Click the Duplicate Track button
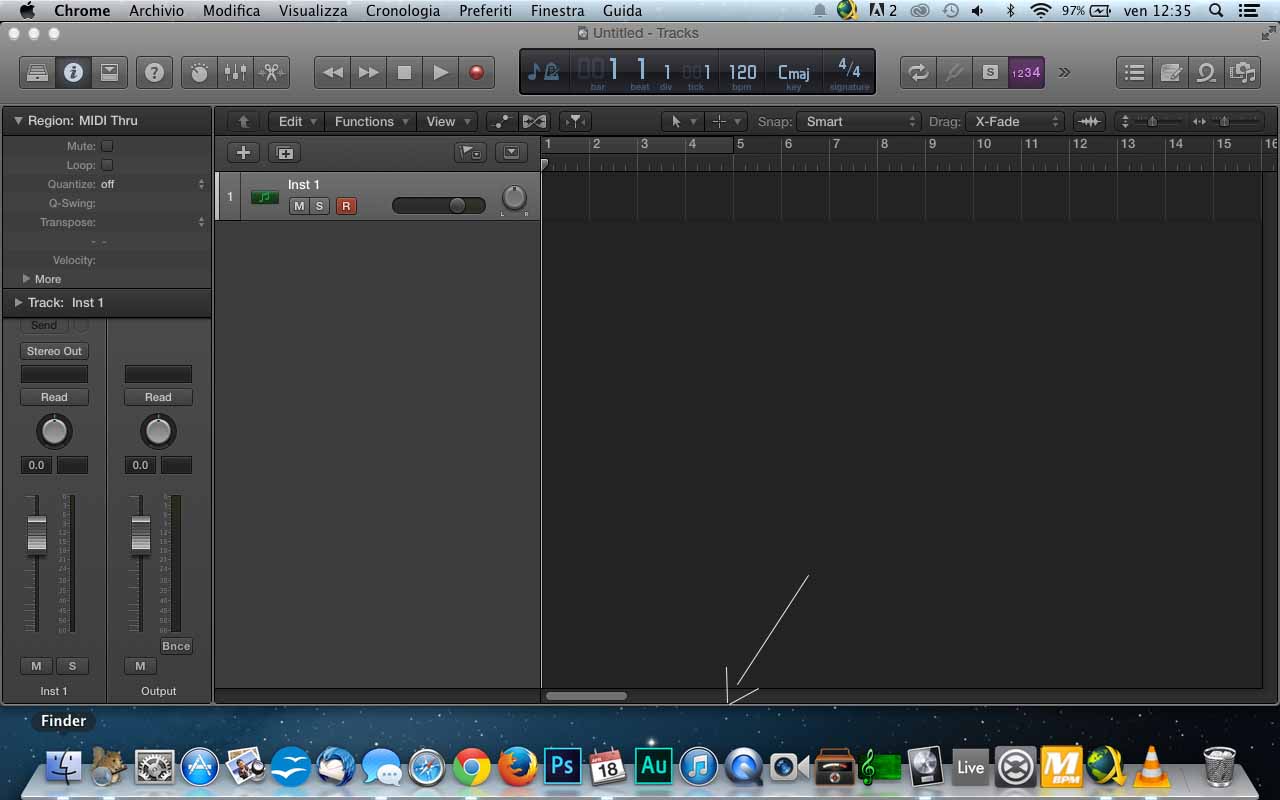This screenshot has width=1280, height=800. [x=285, y=153]
